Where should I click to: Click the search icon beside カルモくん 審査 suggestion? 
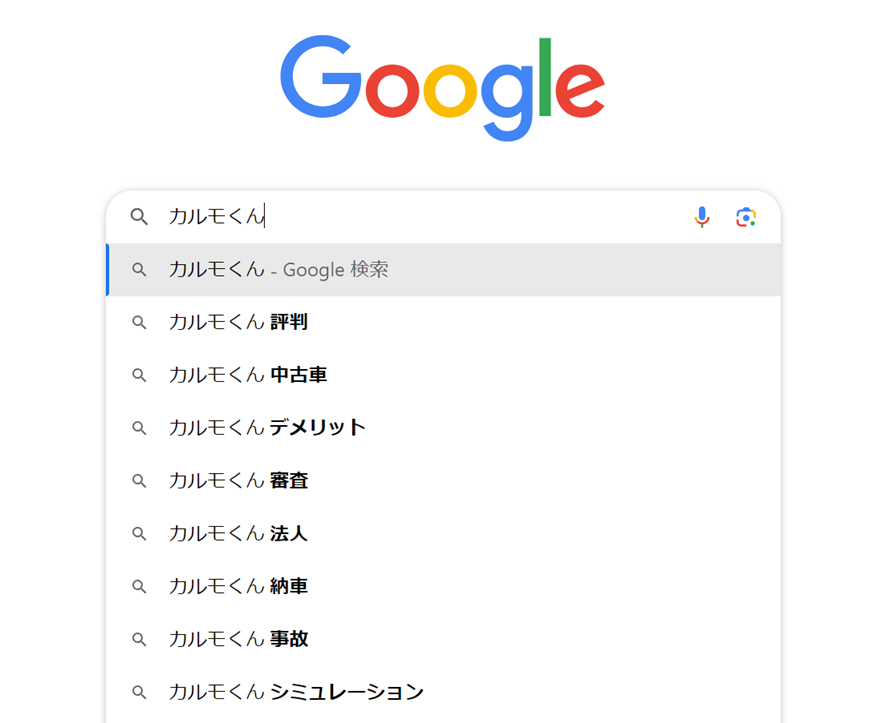click(x=139, y=480)
